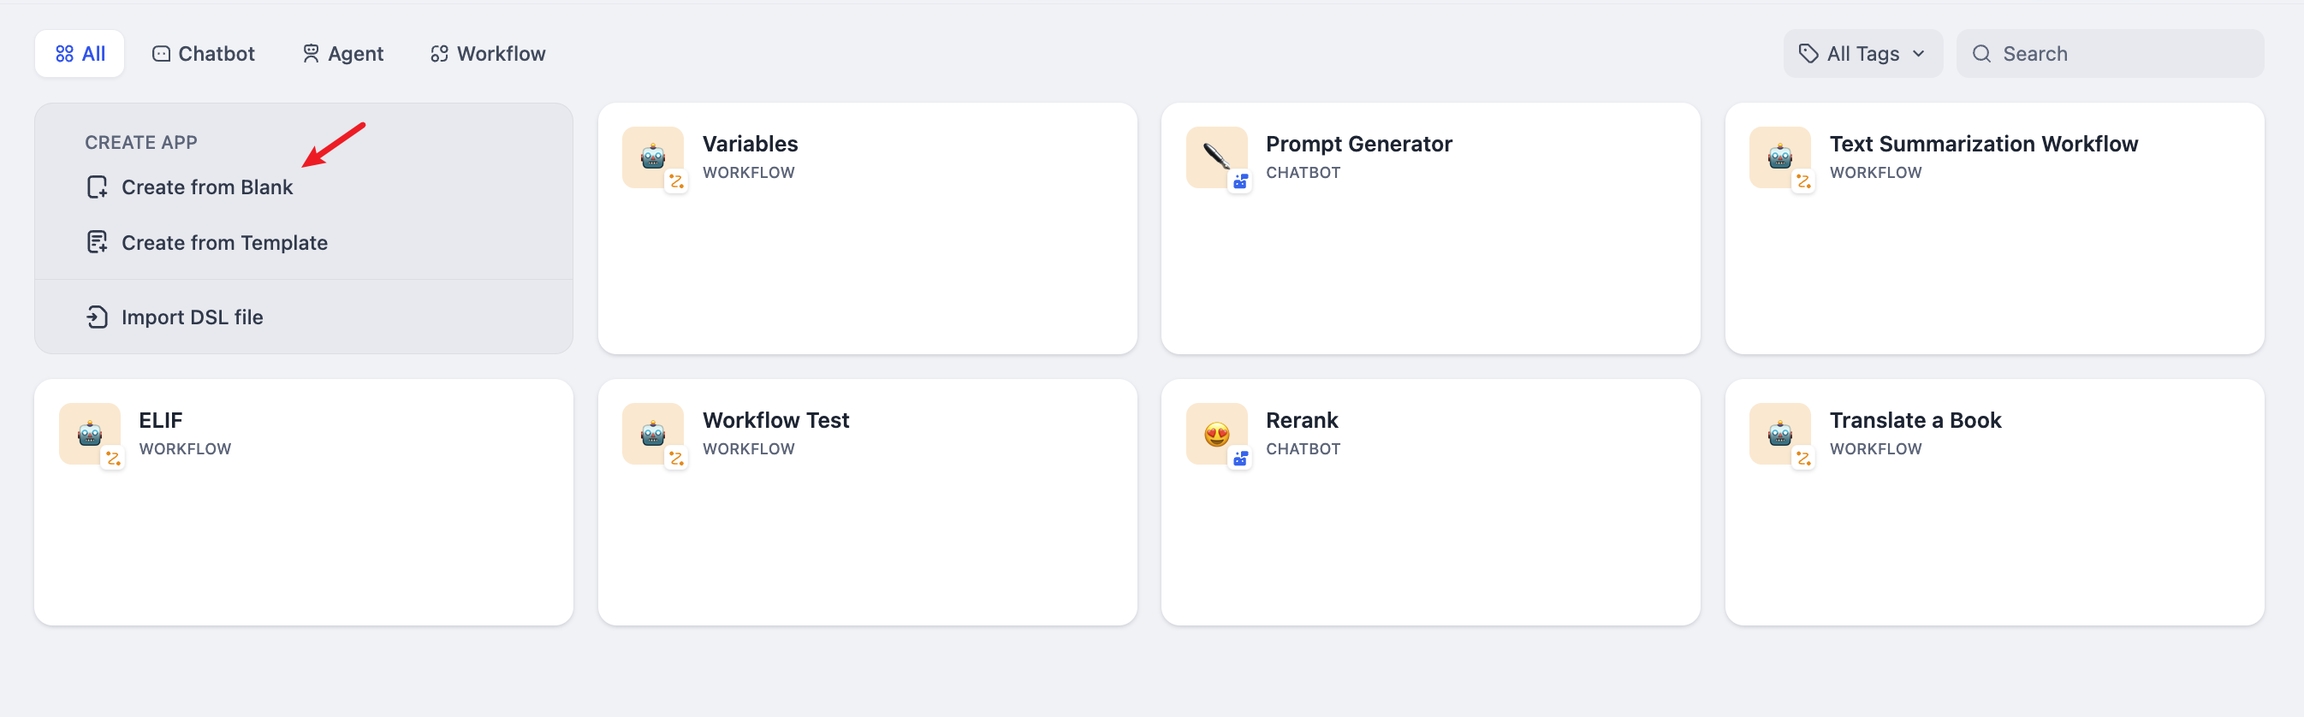This screenshot has height=717, width=2304.
Task: Click the Prompt Generator pen icon
Action: click(1216, 157)
